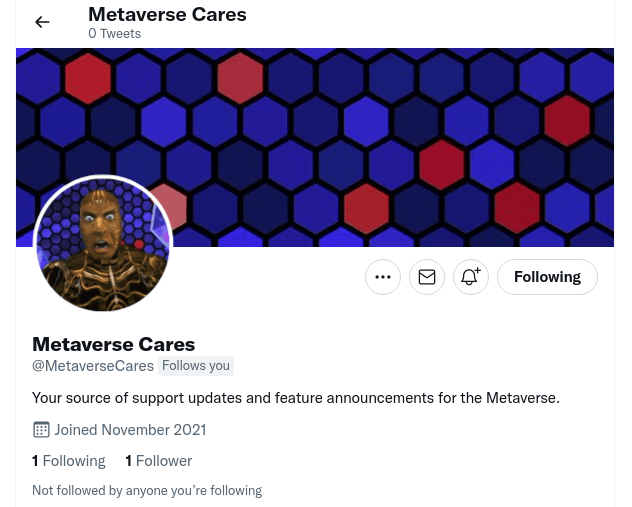Click the 0 Tweets count text
Screen dimensions: 632x507
pos(114,33)
